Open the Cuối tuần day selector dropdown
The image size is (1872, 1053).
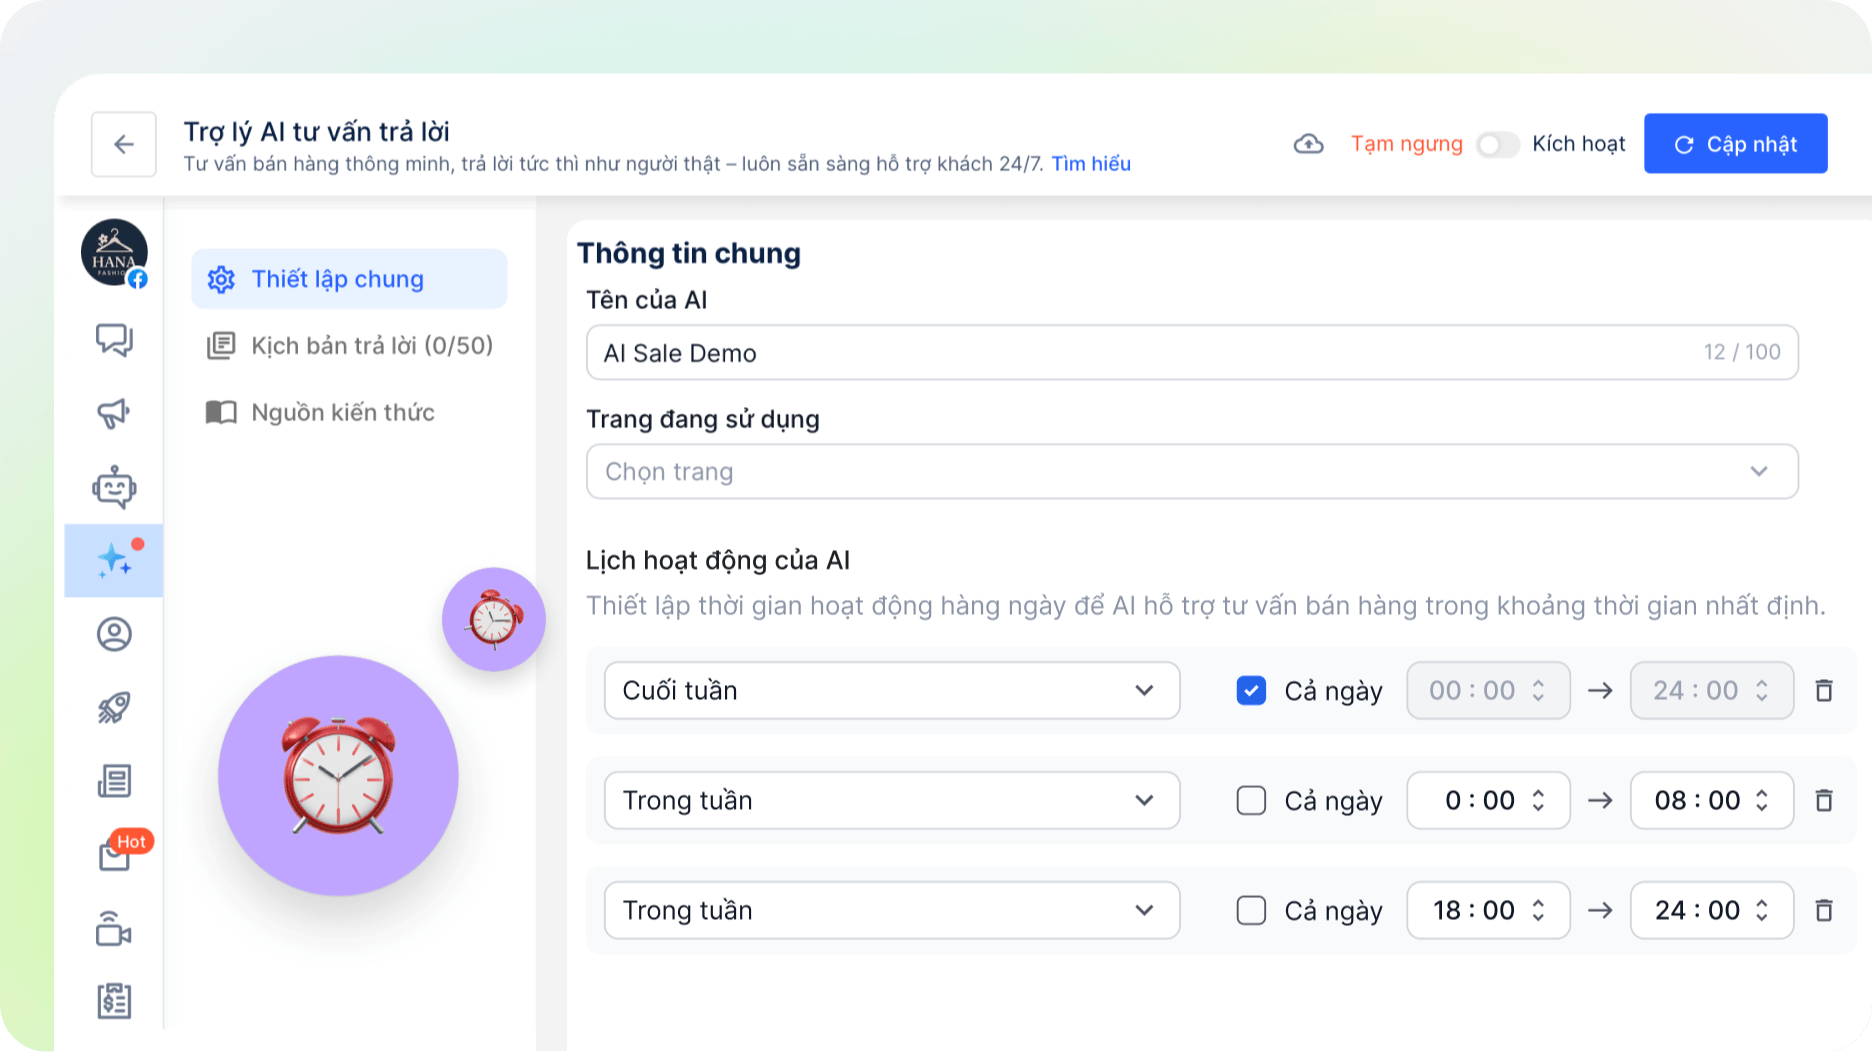click(892, 690)
